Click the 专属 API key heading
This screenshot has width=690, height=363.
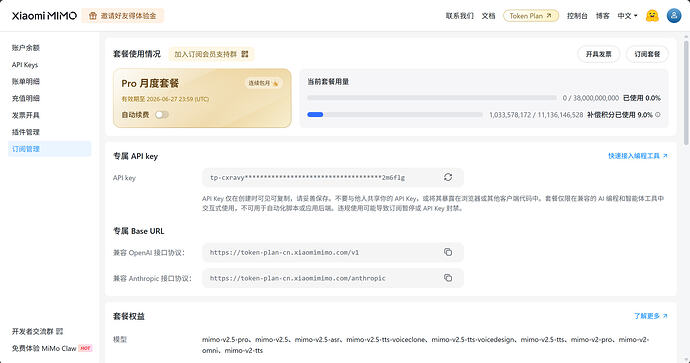tap(136, 156)
